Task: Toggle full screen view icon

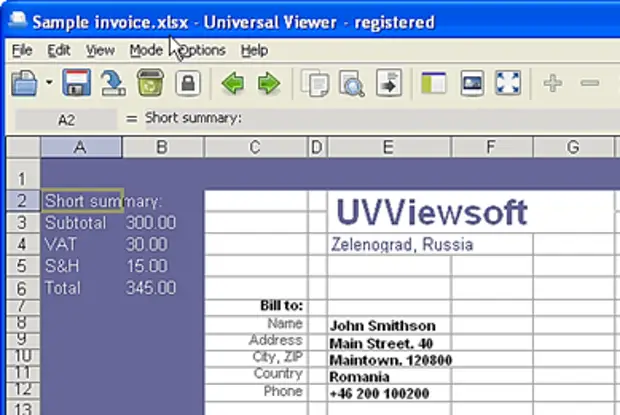Action: pyautogui.click(x=507, y=83)
